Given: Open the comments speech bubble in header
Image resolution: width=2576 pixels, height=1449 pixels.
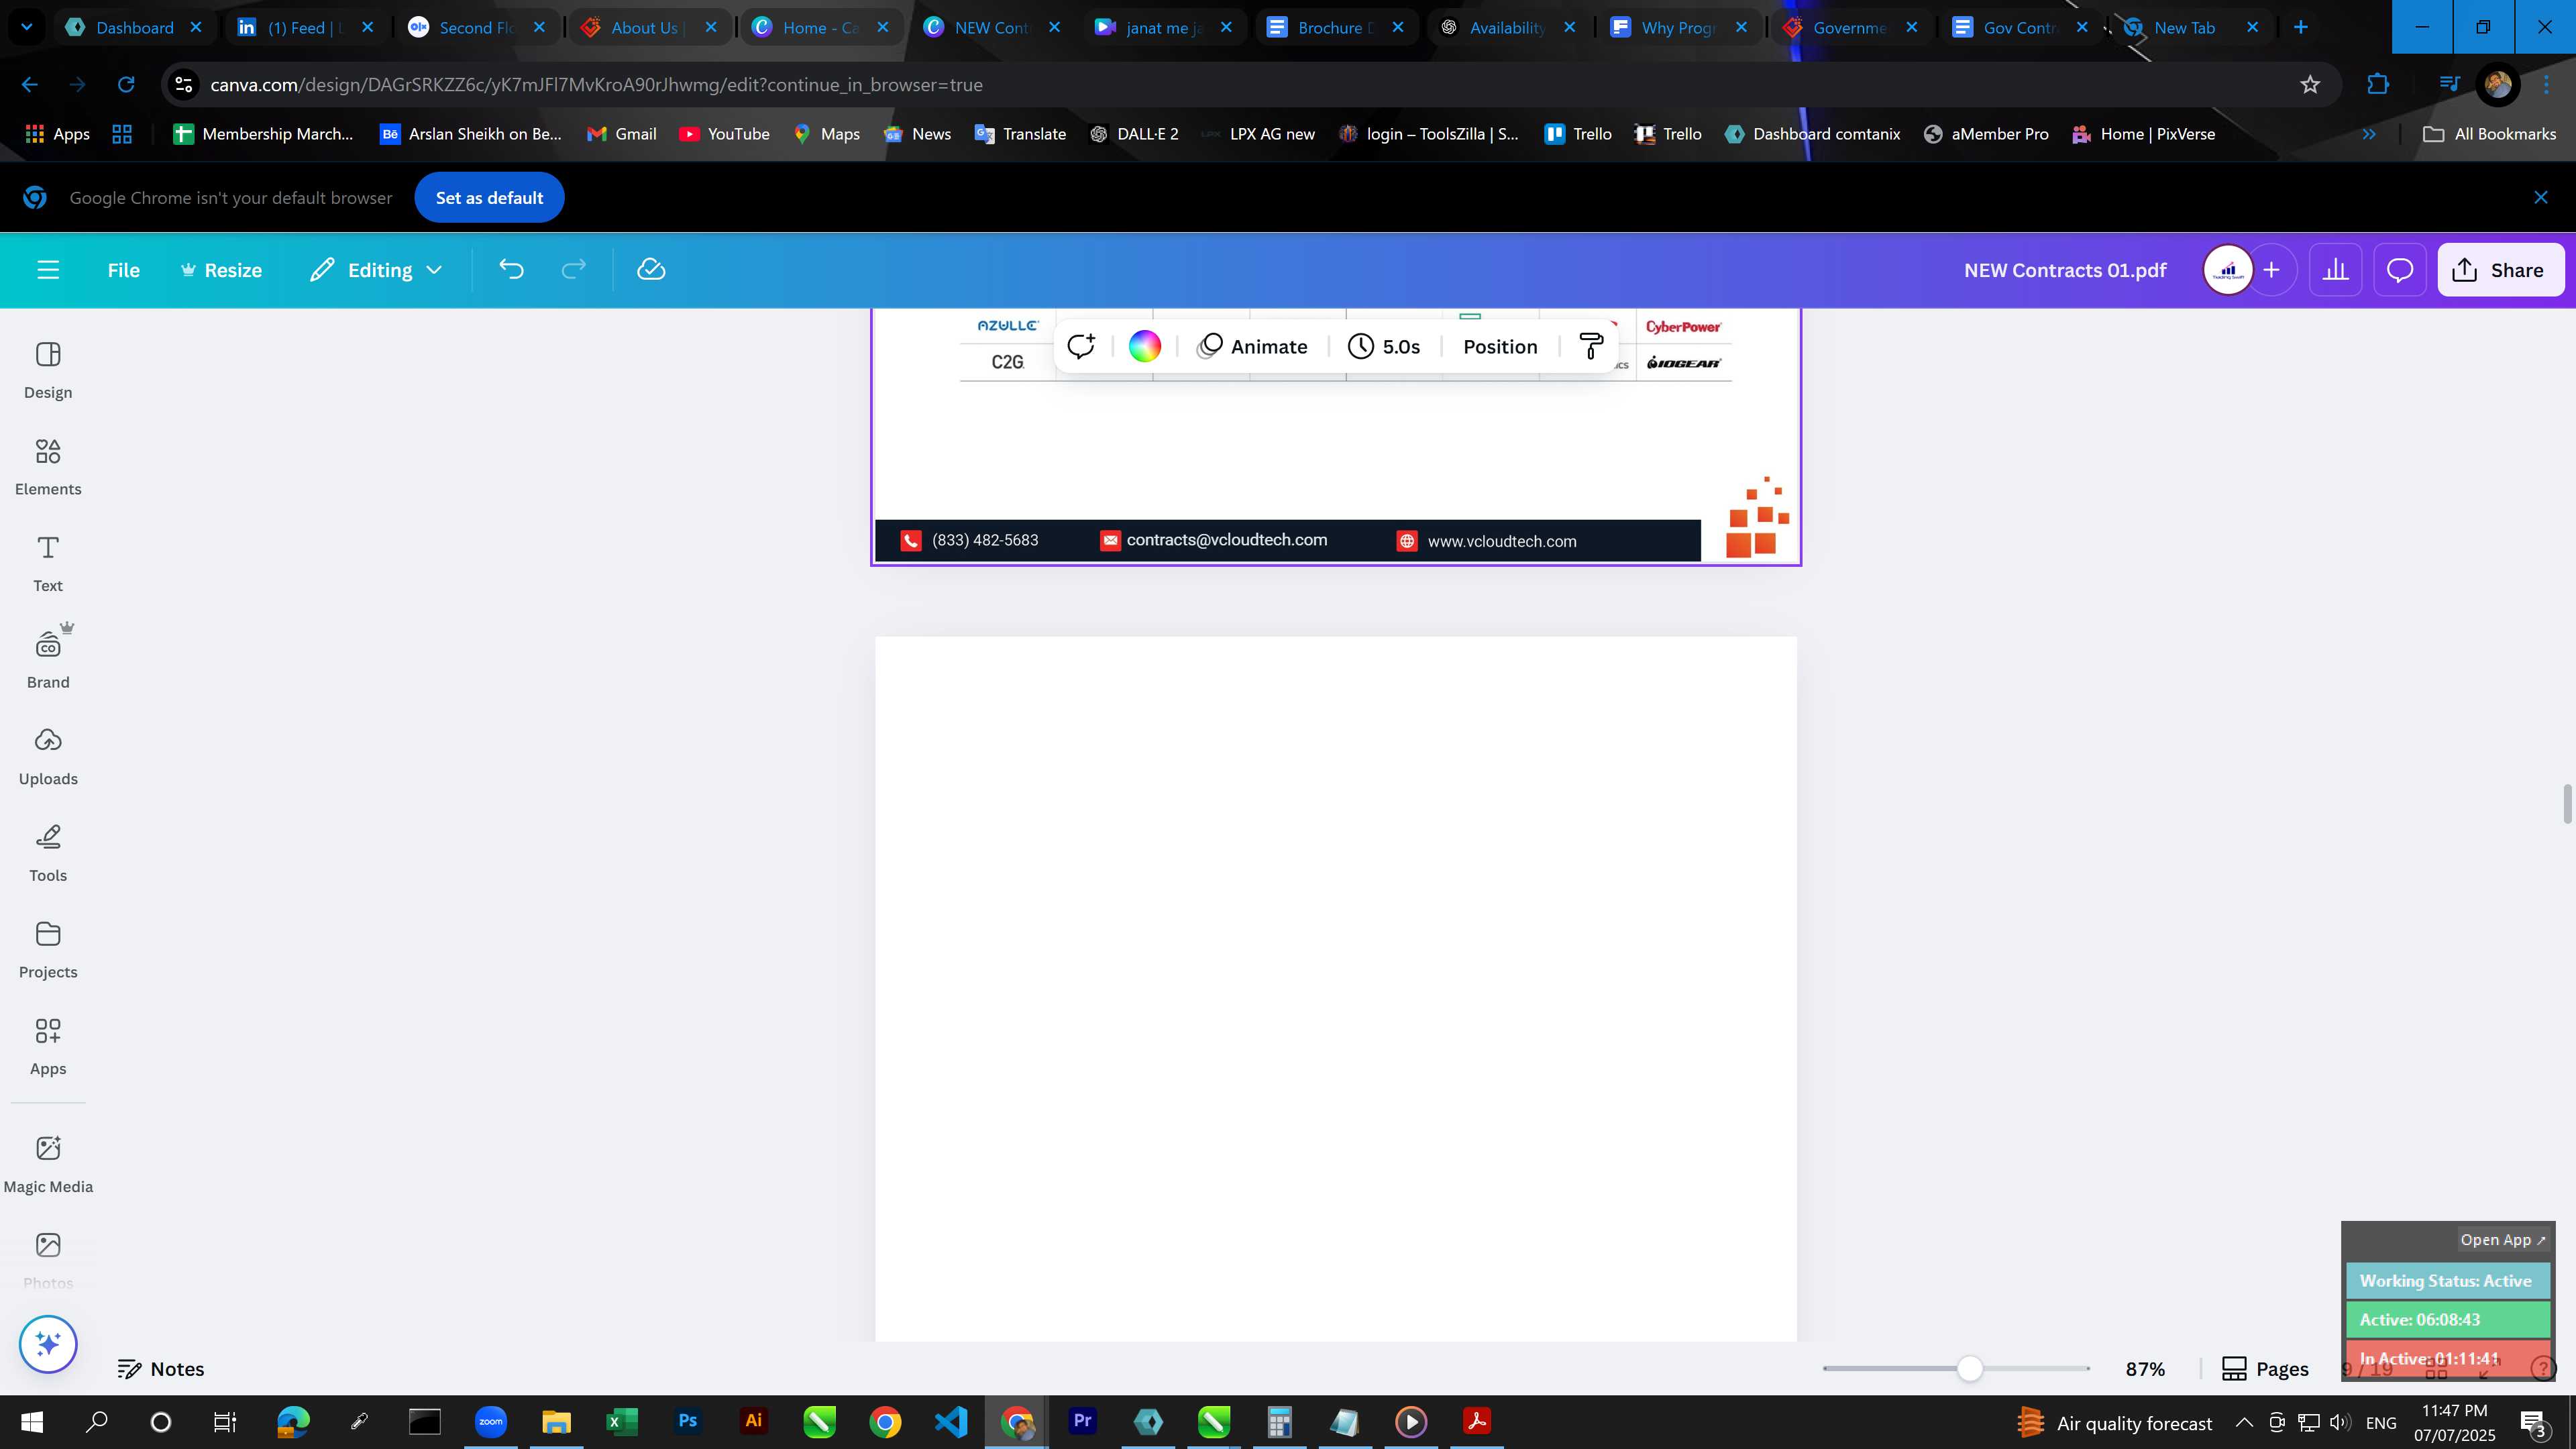Looking at the screenshot, I should tap(2400, 270).
